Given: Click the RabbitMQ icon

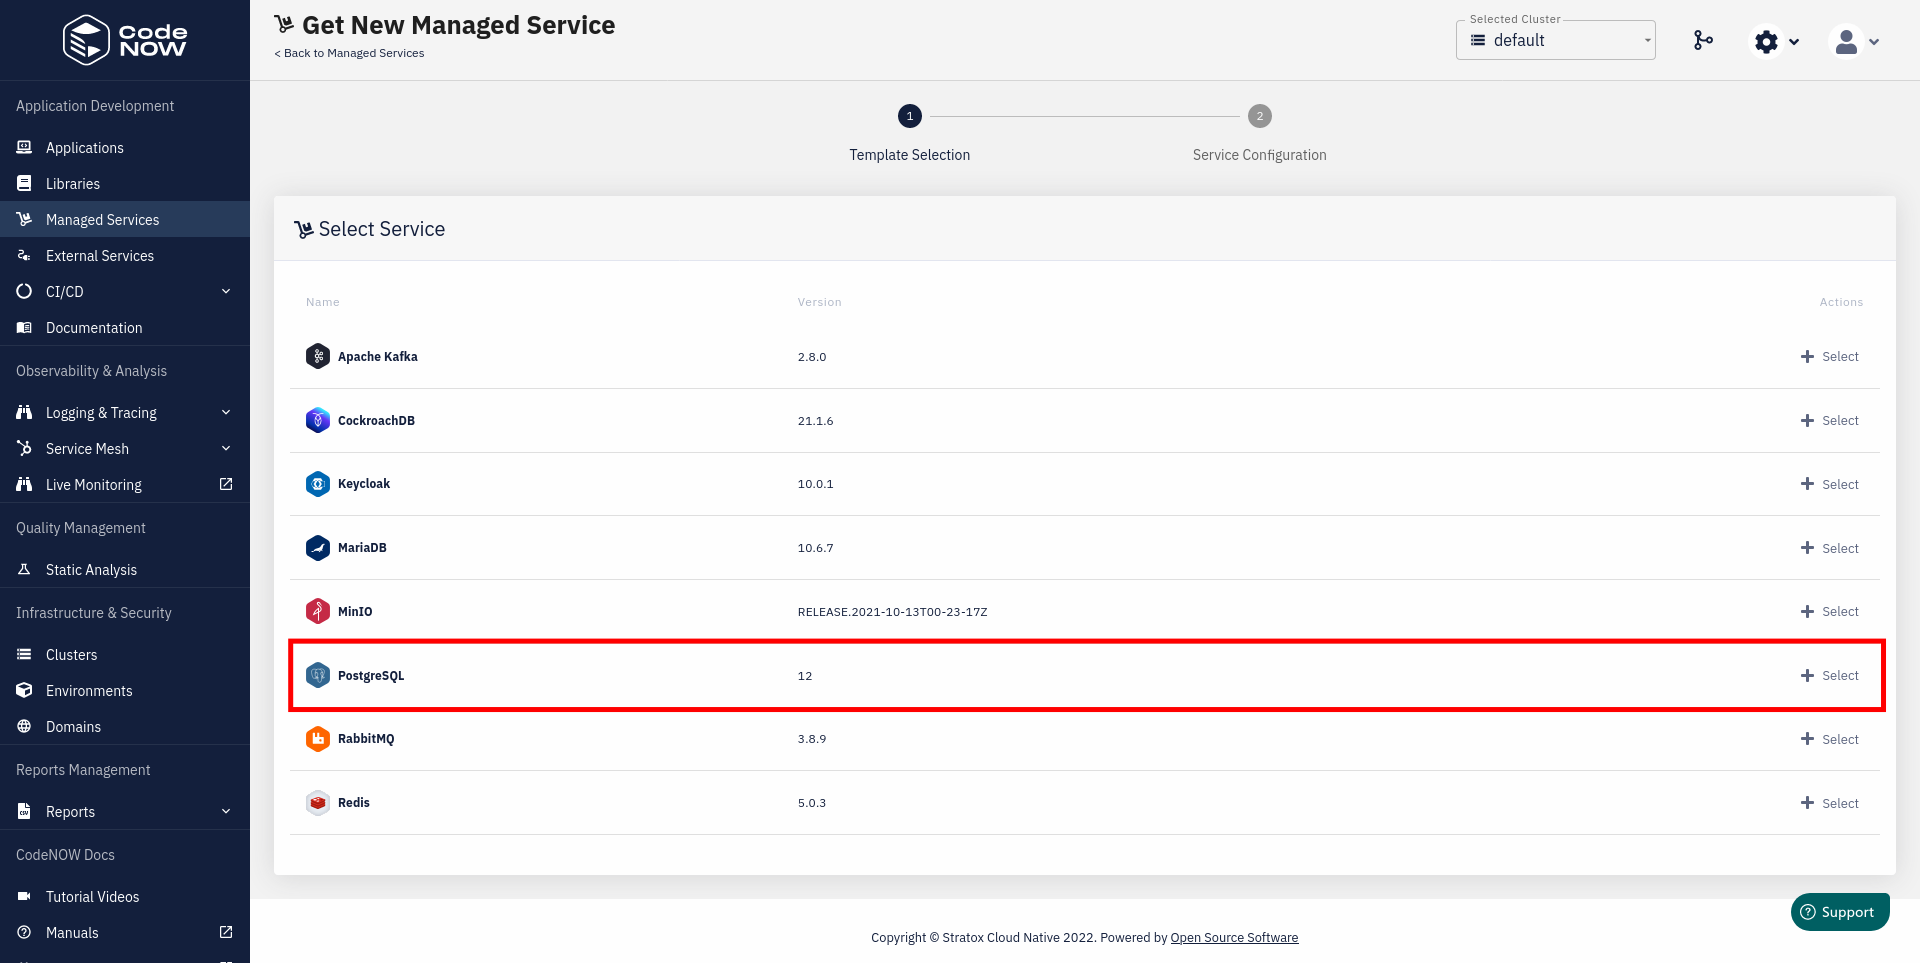Looking at the screenshot, I should click(x=318, y=739).
